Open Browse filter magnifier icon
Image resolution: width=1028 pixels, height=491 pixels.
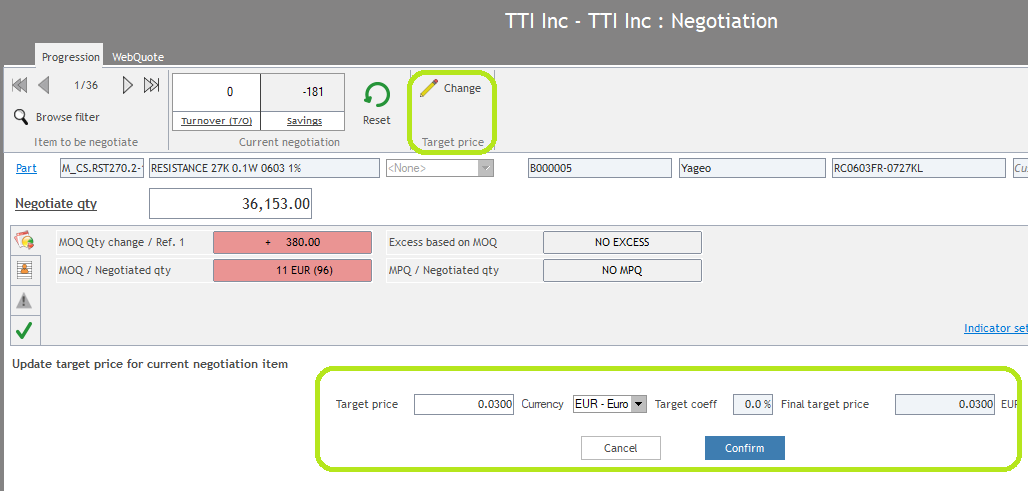pos(21,117)
